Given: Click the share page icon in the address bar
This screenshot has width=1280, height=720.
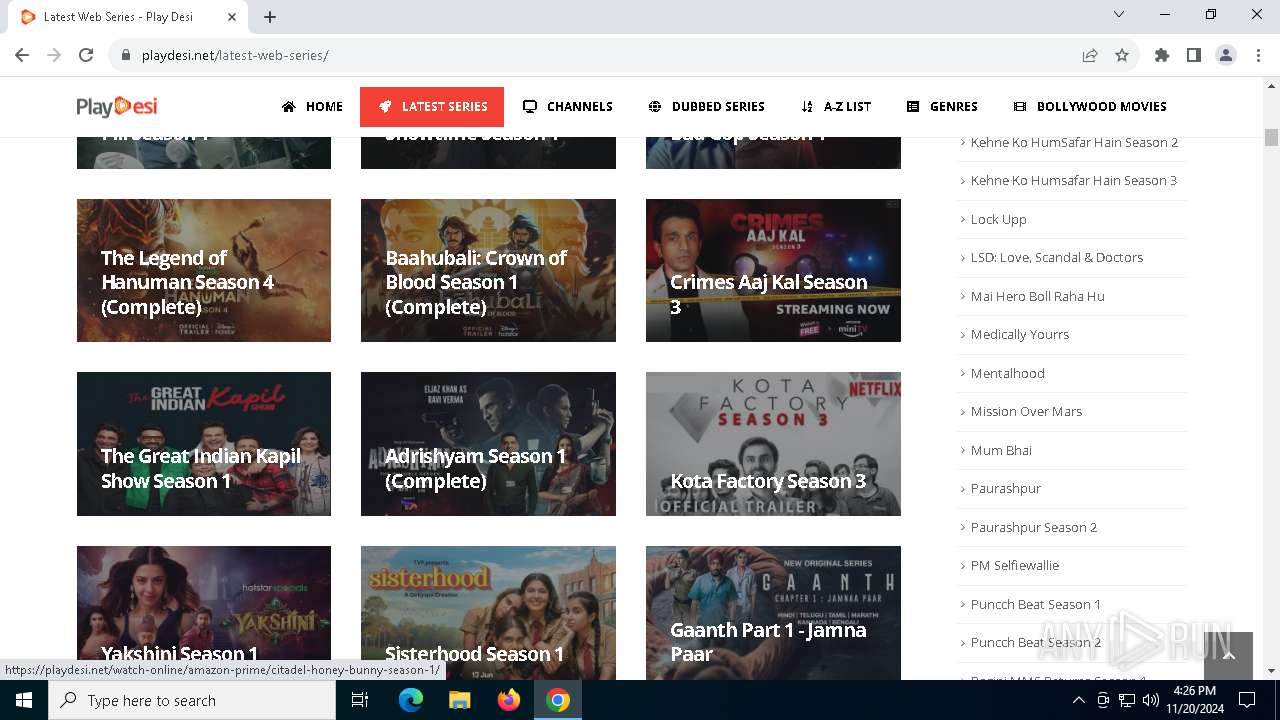Looking at the screenshot, I should tap(1090, 55).
